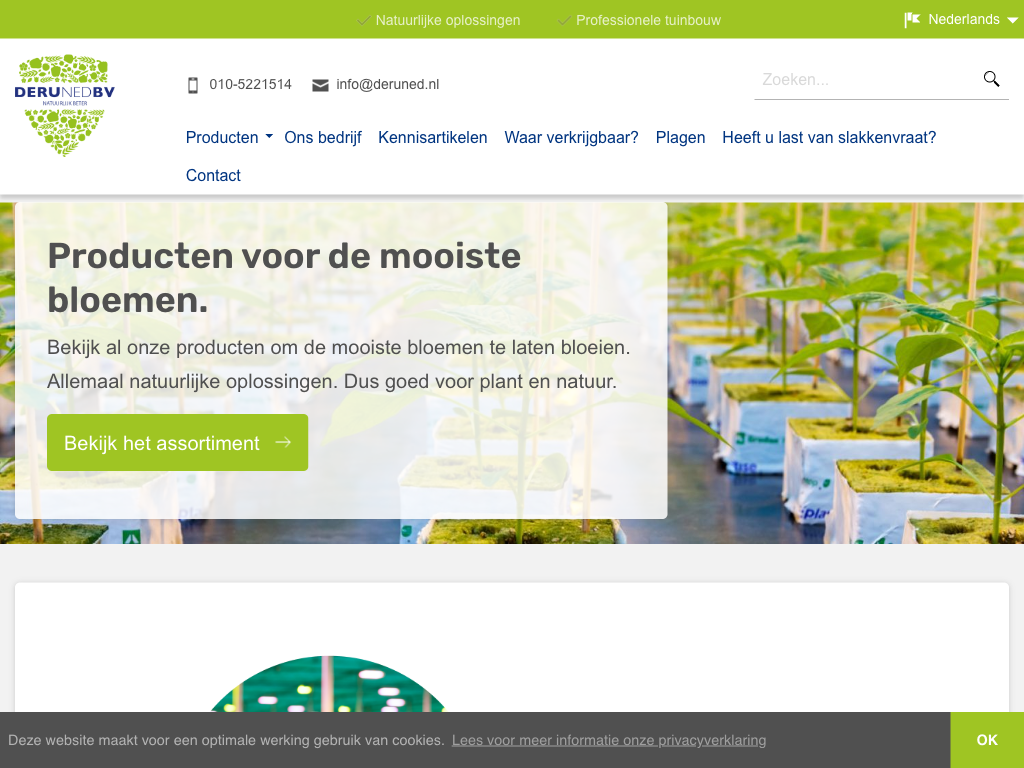Image resolution: width=1024 pixels, height=768 pixels.
Task: Click the arrow icon in Bekijk het assortiment
Action: click(283, 442)
